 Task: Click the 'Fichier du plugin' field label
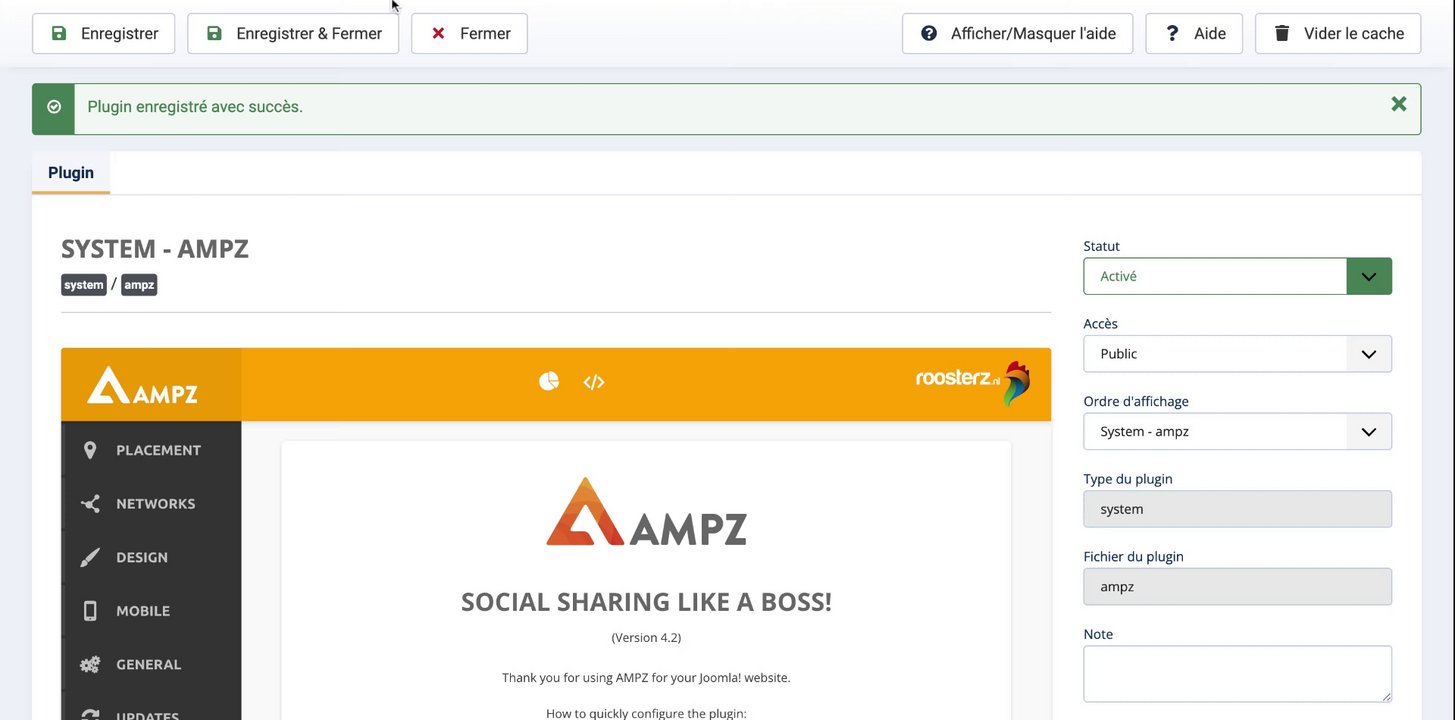(x=1133, y=557)
